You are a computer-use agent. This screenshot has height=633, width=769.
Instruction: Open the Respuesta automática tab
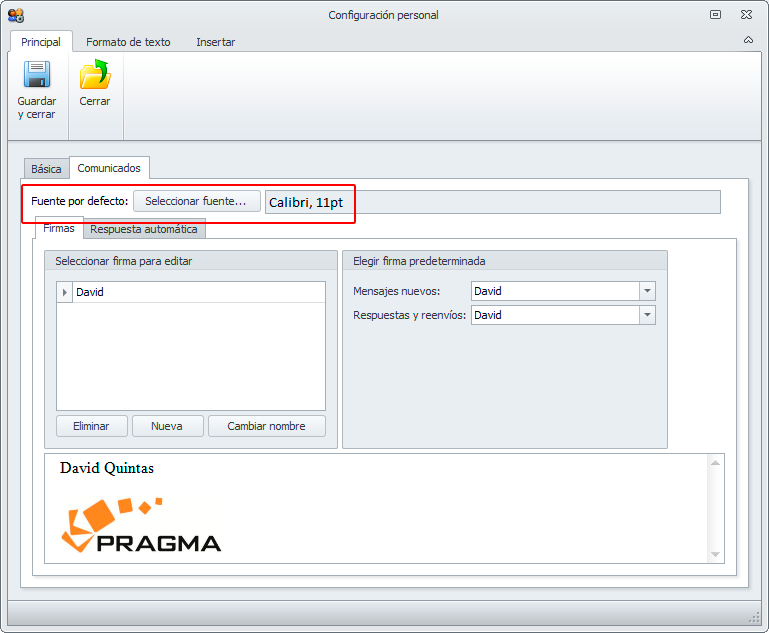click(144, 229)
